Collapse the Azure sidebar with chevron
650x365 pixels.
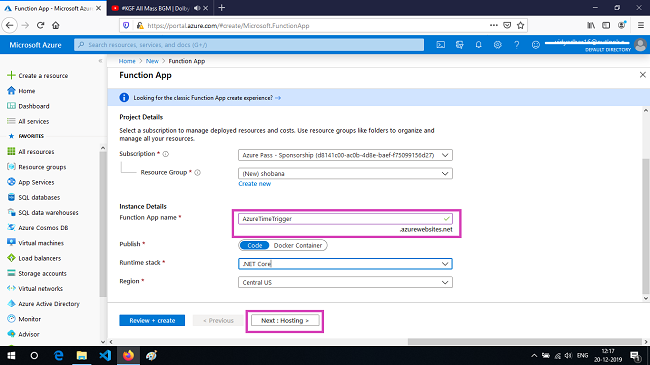[x=100, y=61]
